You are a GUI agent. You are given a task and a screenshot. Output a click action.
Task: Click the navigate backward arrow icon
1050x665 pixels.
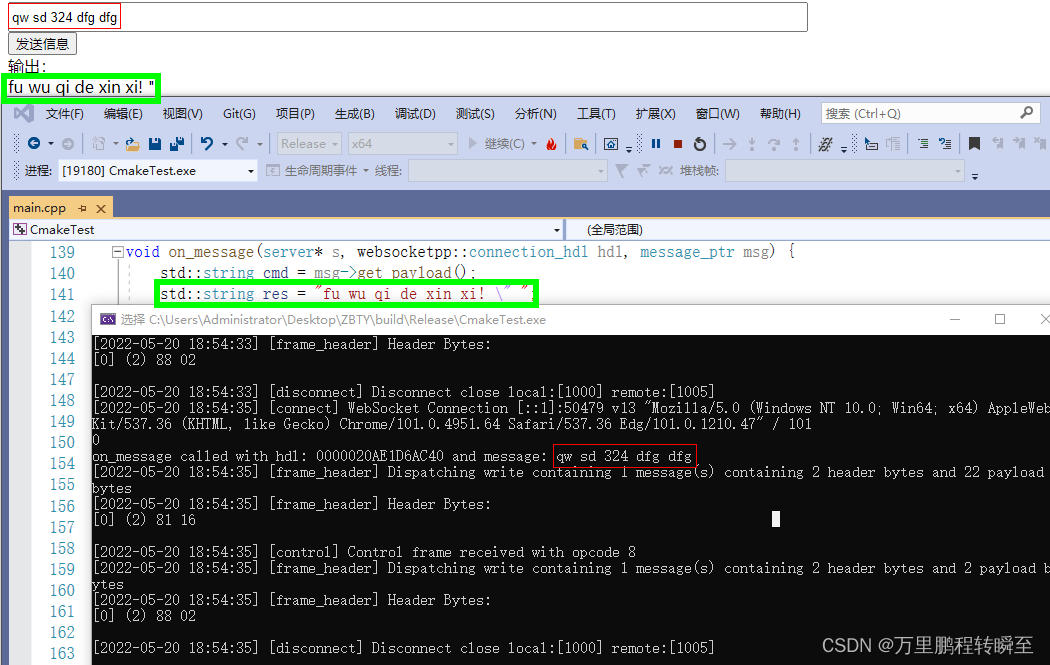tap(34, 143)
